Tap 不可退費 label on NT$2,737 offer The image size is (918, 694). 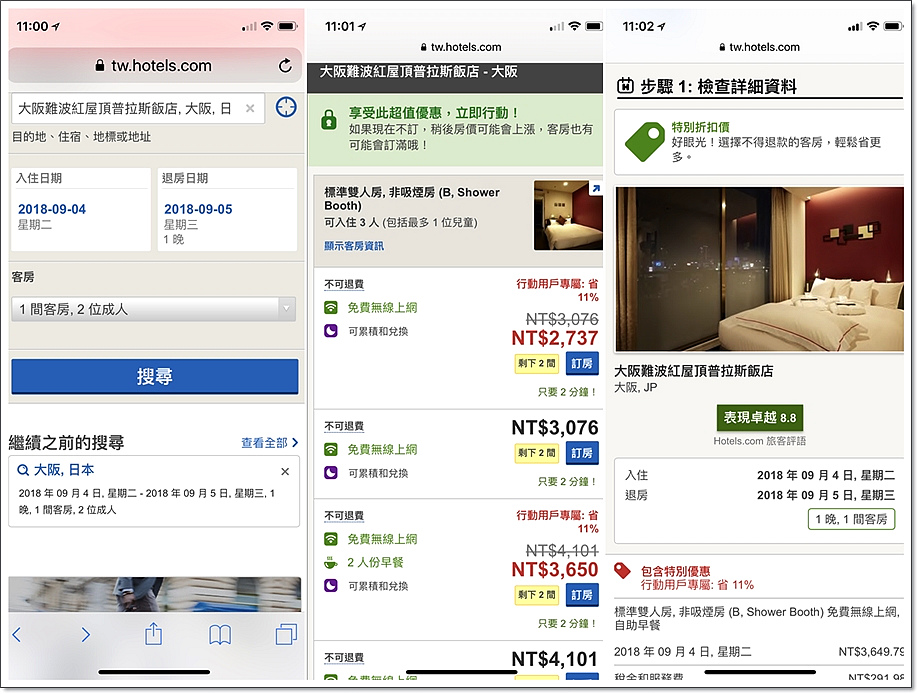(344, 284)
